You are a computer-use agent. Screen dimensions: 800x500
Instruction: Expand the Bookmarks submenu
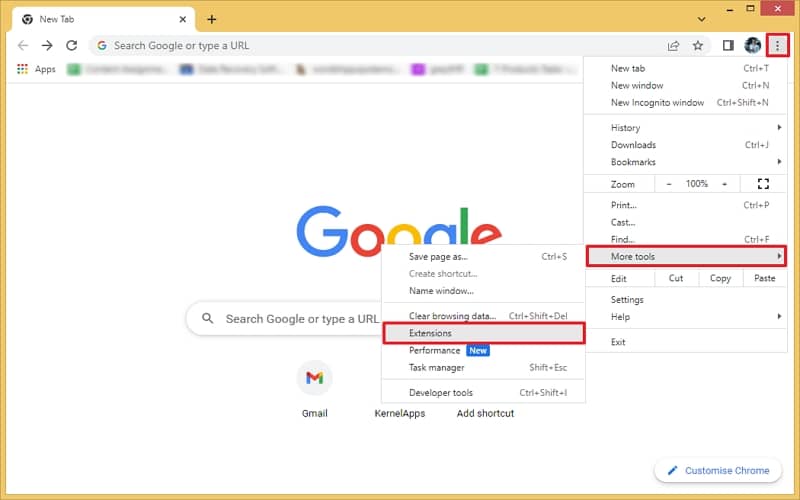[686, 162]
